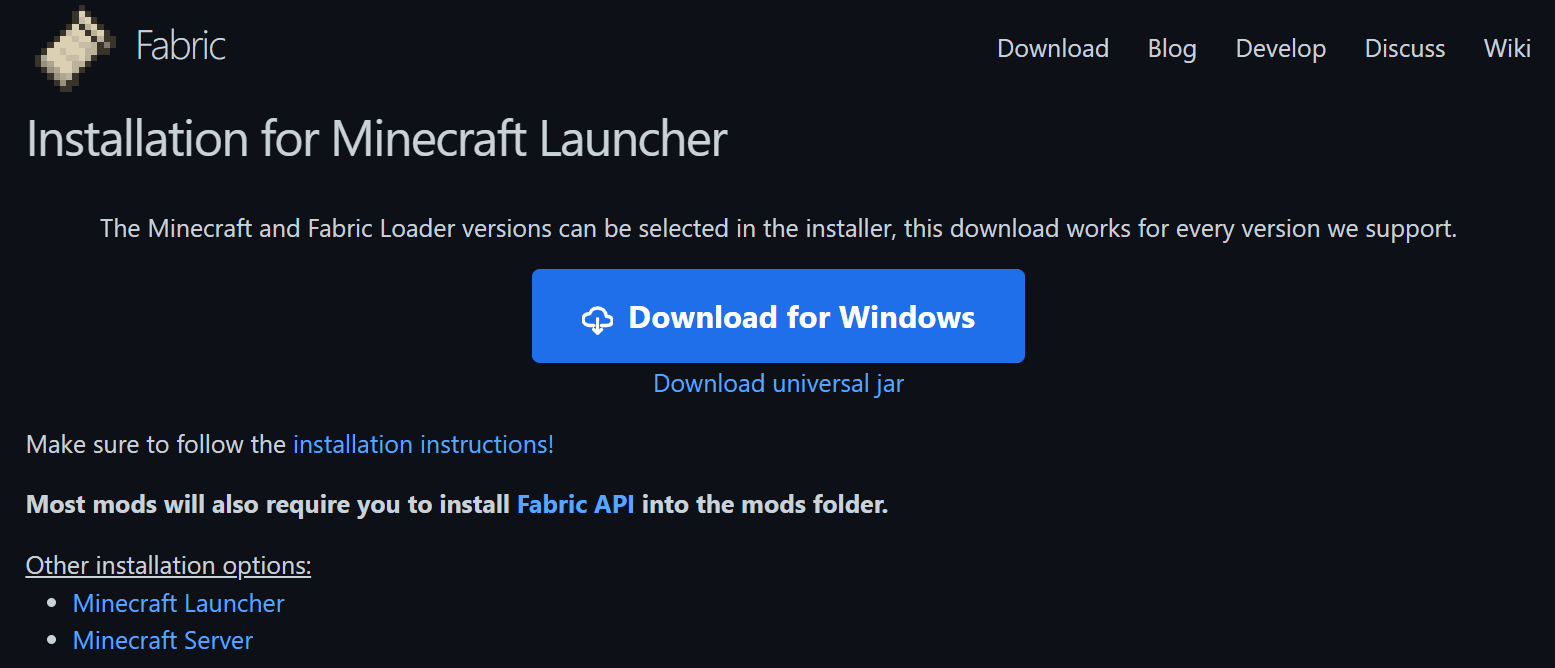Open the Develop navigation item
The height and width of the screenshot is (668, 1555).
pos(1281,48)
